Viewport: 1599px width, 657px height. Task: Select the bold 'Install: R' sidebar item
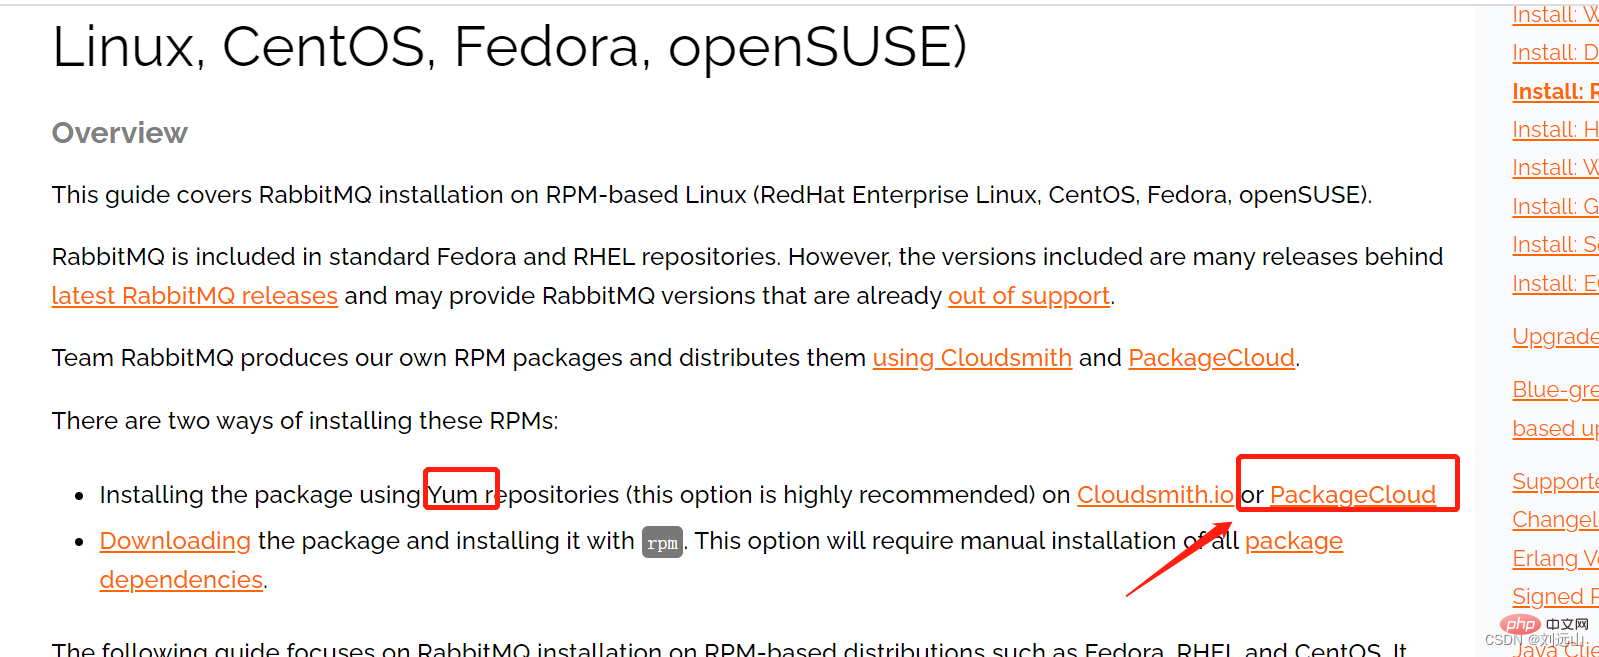tap(1554, 92)
